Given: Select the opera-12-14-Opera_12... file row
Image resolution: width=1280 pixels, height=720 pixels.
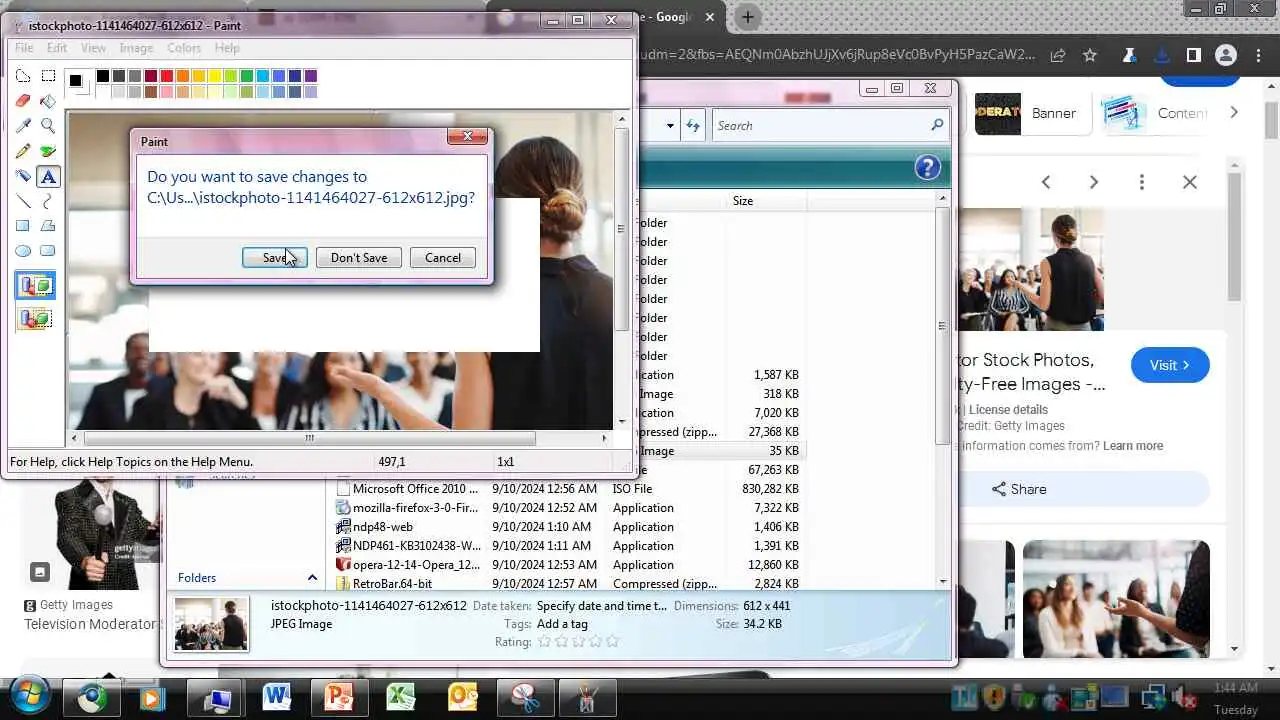Looking at the screenshot, I should [567, 565].
